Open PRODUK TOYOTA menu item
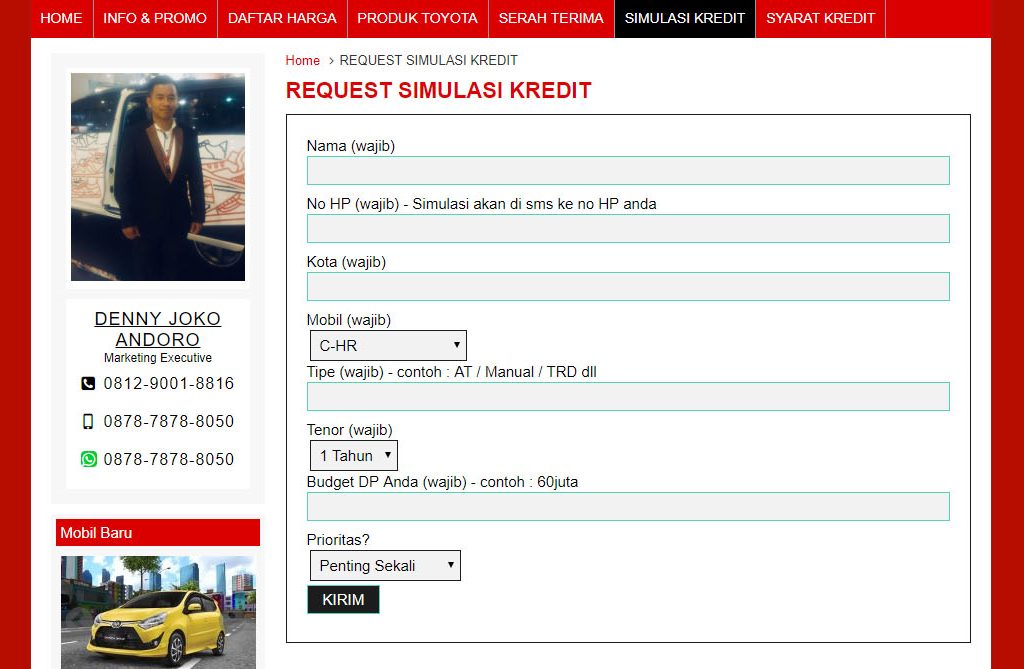Viewport: 1024px width, 669px height. 417,18
